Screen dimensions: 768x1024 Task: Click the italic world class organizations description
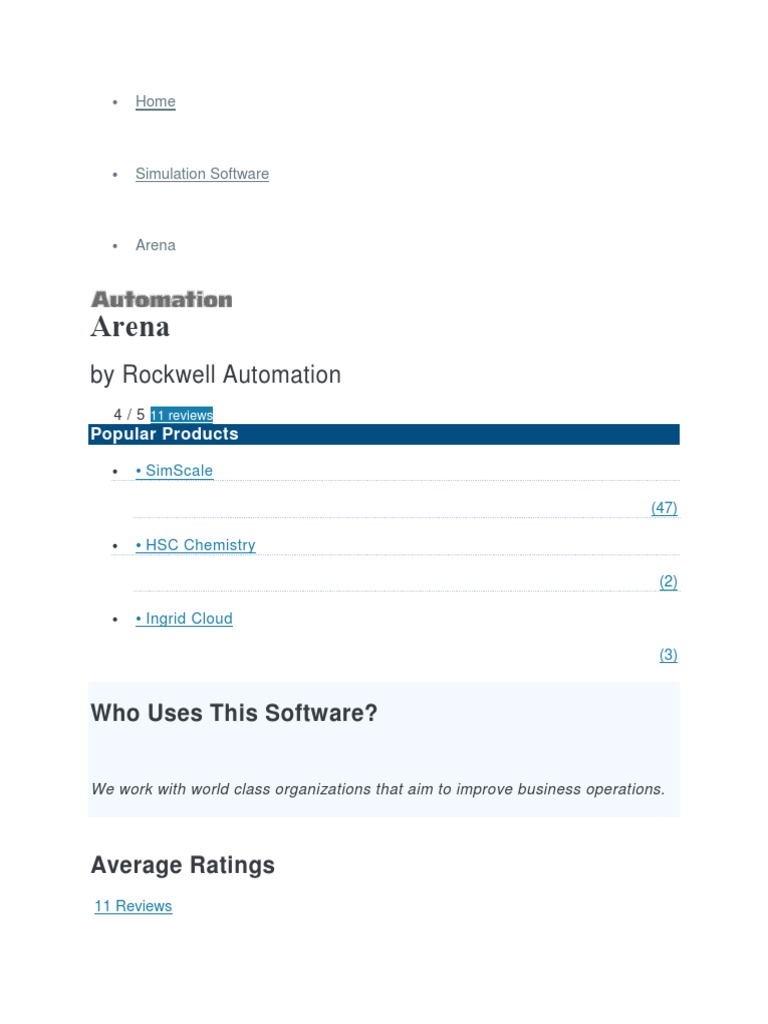click(x=378, y=789)
